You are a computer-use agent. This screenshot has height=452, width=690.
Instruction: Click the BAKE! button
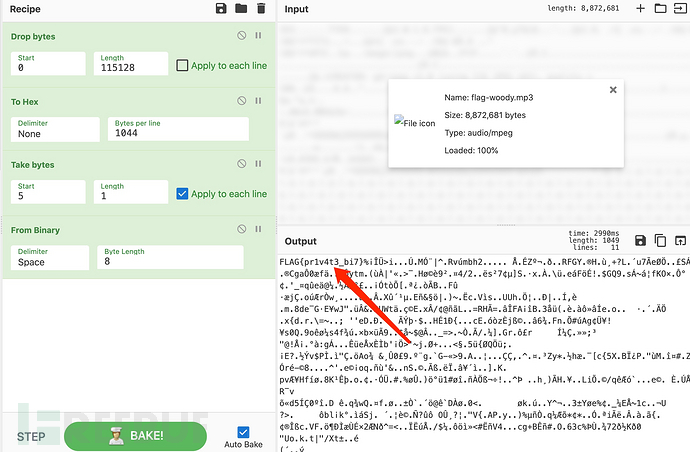[x=135, y=436]
